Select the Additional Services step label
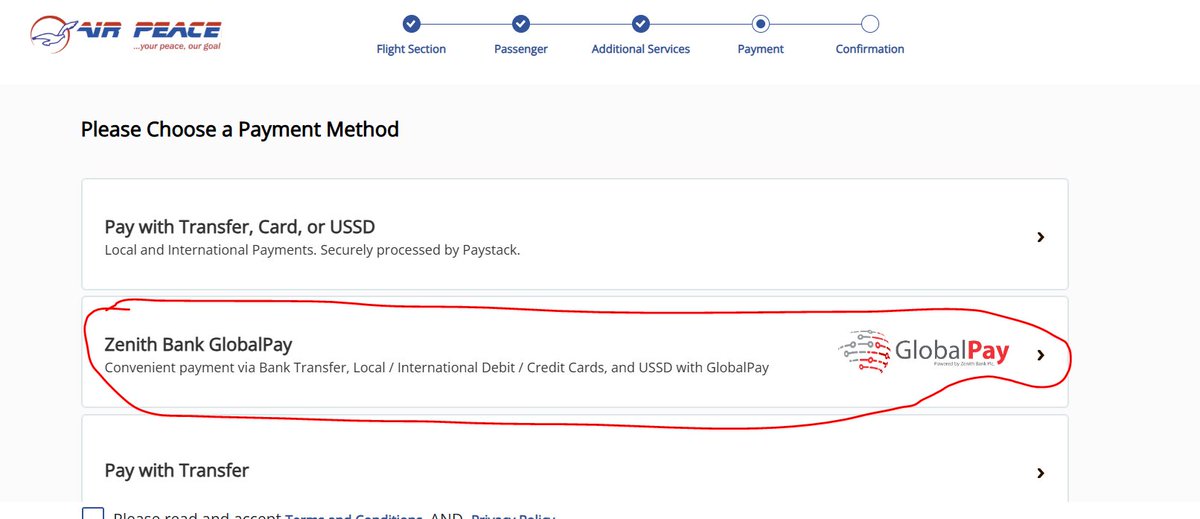Image resolution: width=1200 pixels, height=519 pixels. coord(641,49)
